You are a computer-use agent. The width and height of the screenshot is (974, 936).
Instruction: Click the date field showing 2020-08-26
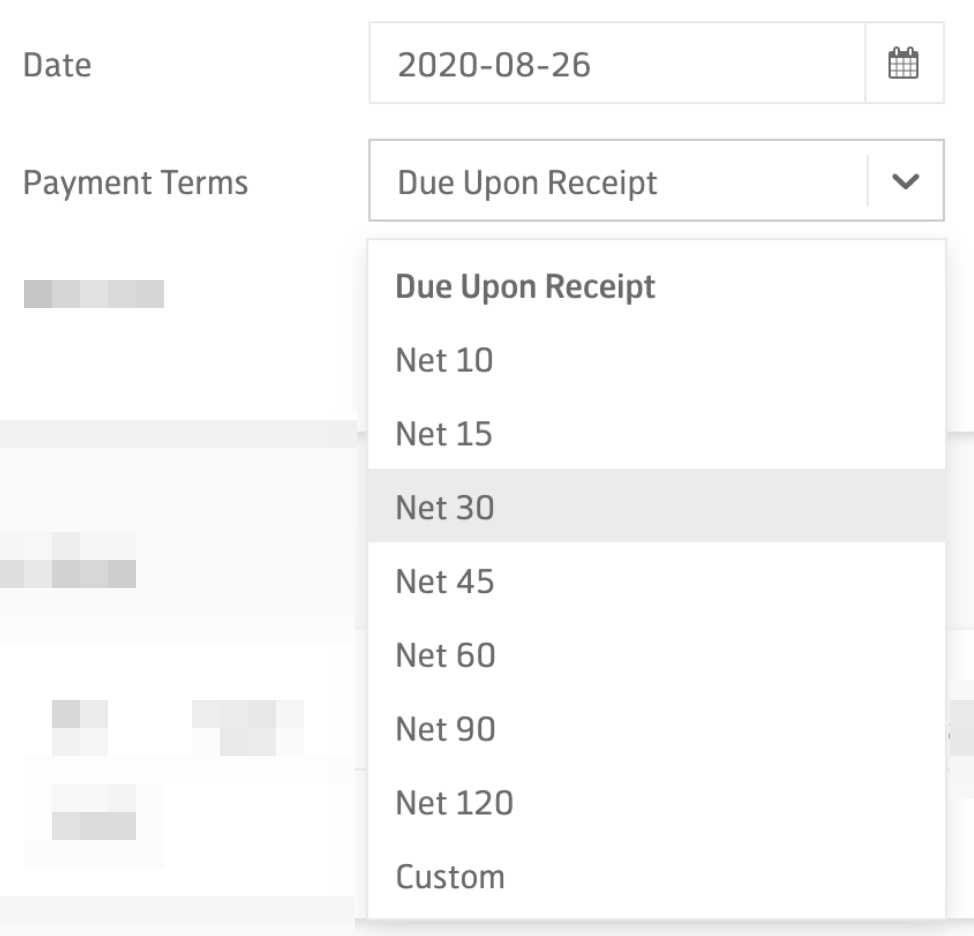coord(617,63)
